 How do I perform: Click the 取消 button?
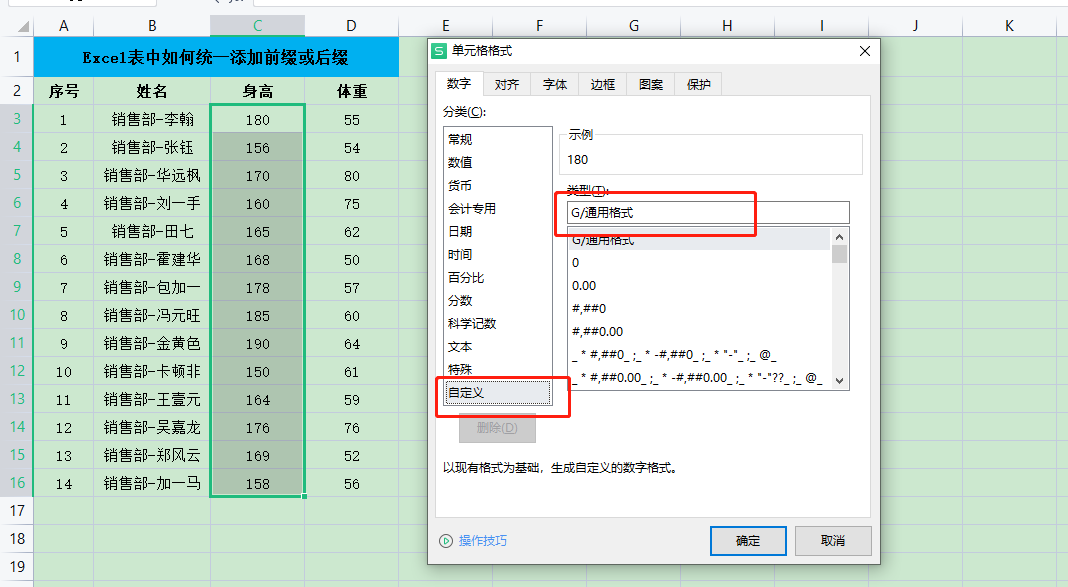tap(833, 541)
